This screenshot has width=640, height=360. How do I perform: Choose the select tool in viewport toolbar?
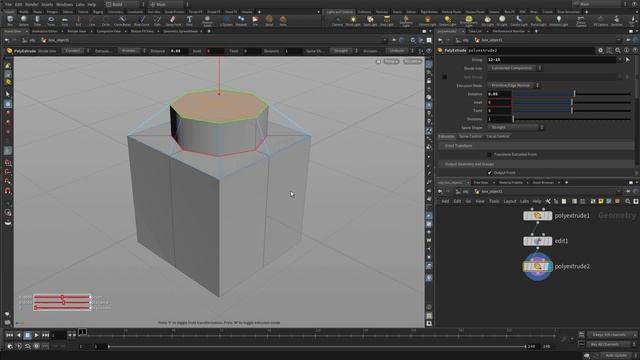pyautogui.click(x=8, y=94)
